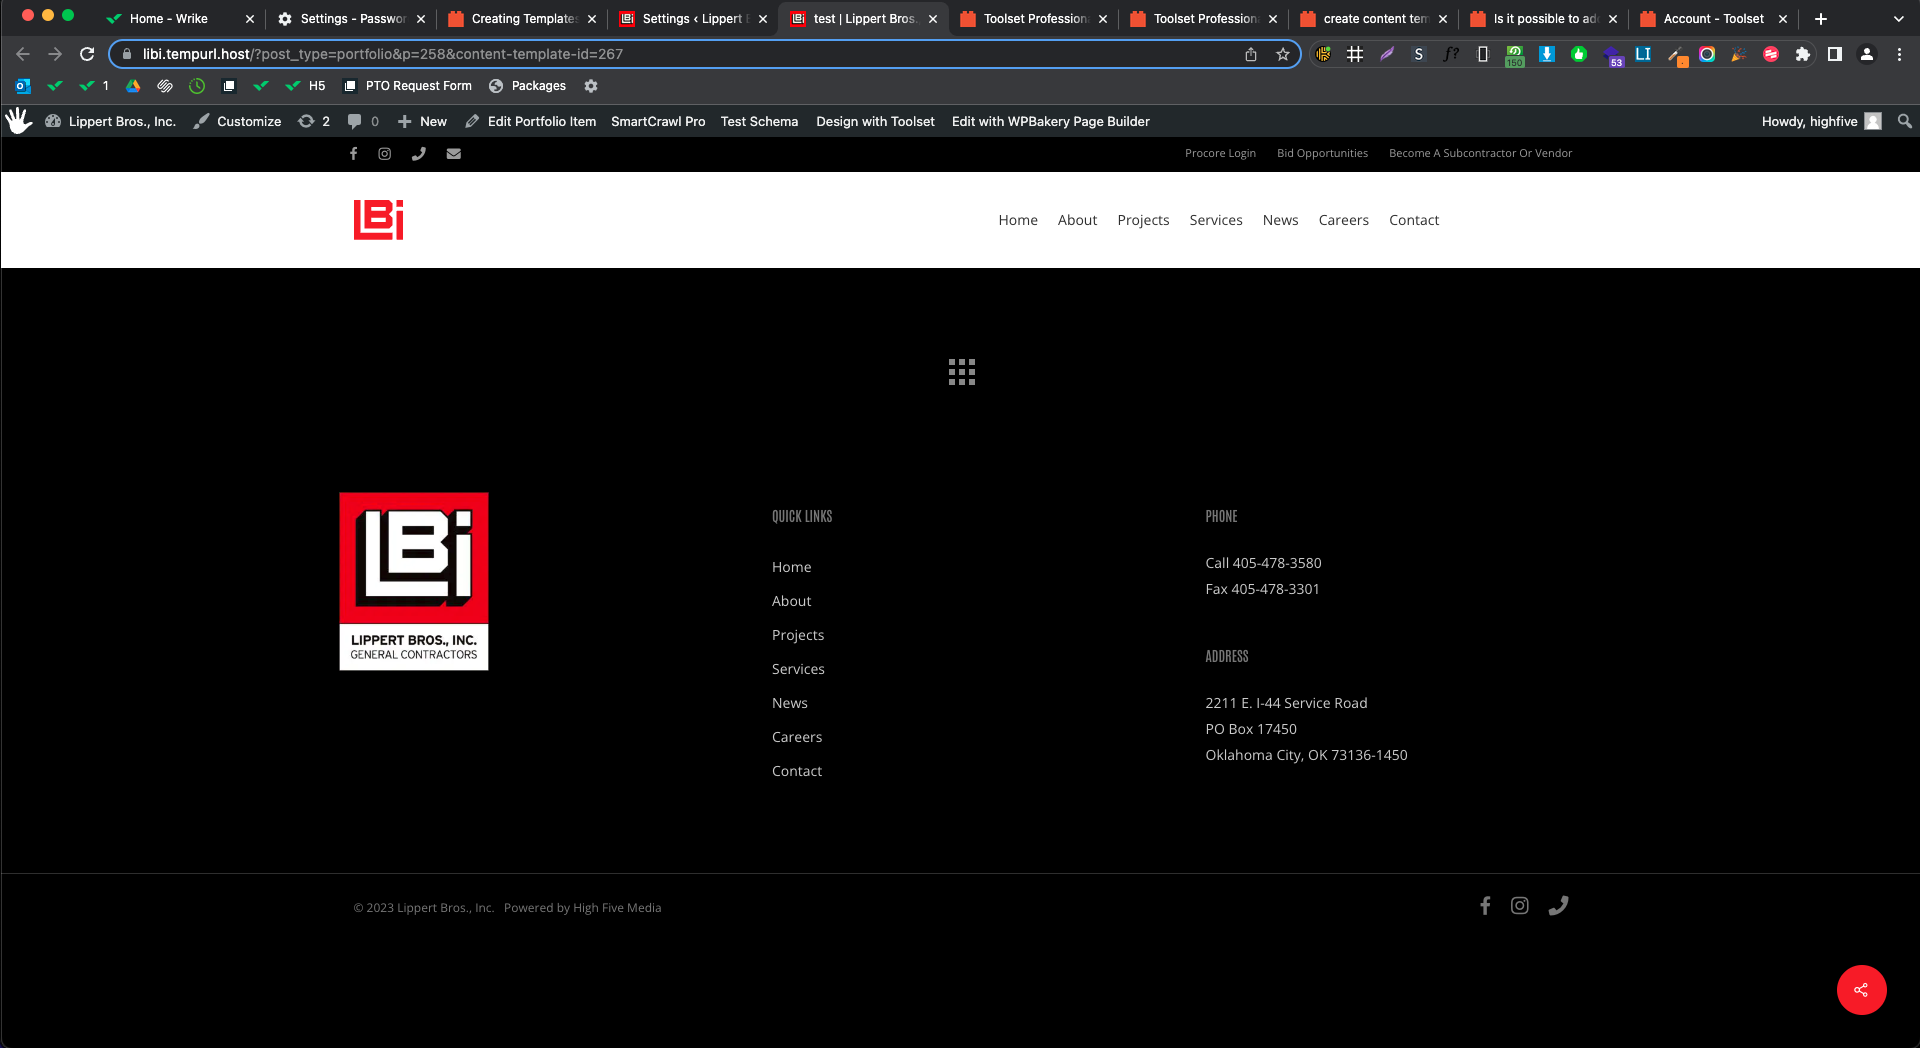Click the footer Instagram icon
This screenshot has height=1048, width=1920.
pos(1519,906)
